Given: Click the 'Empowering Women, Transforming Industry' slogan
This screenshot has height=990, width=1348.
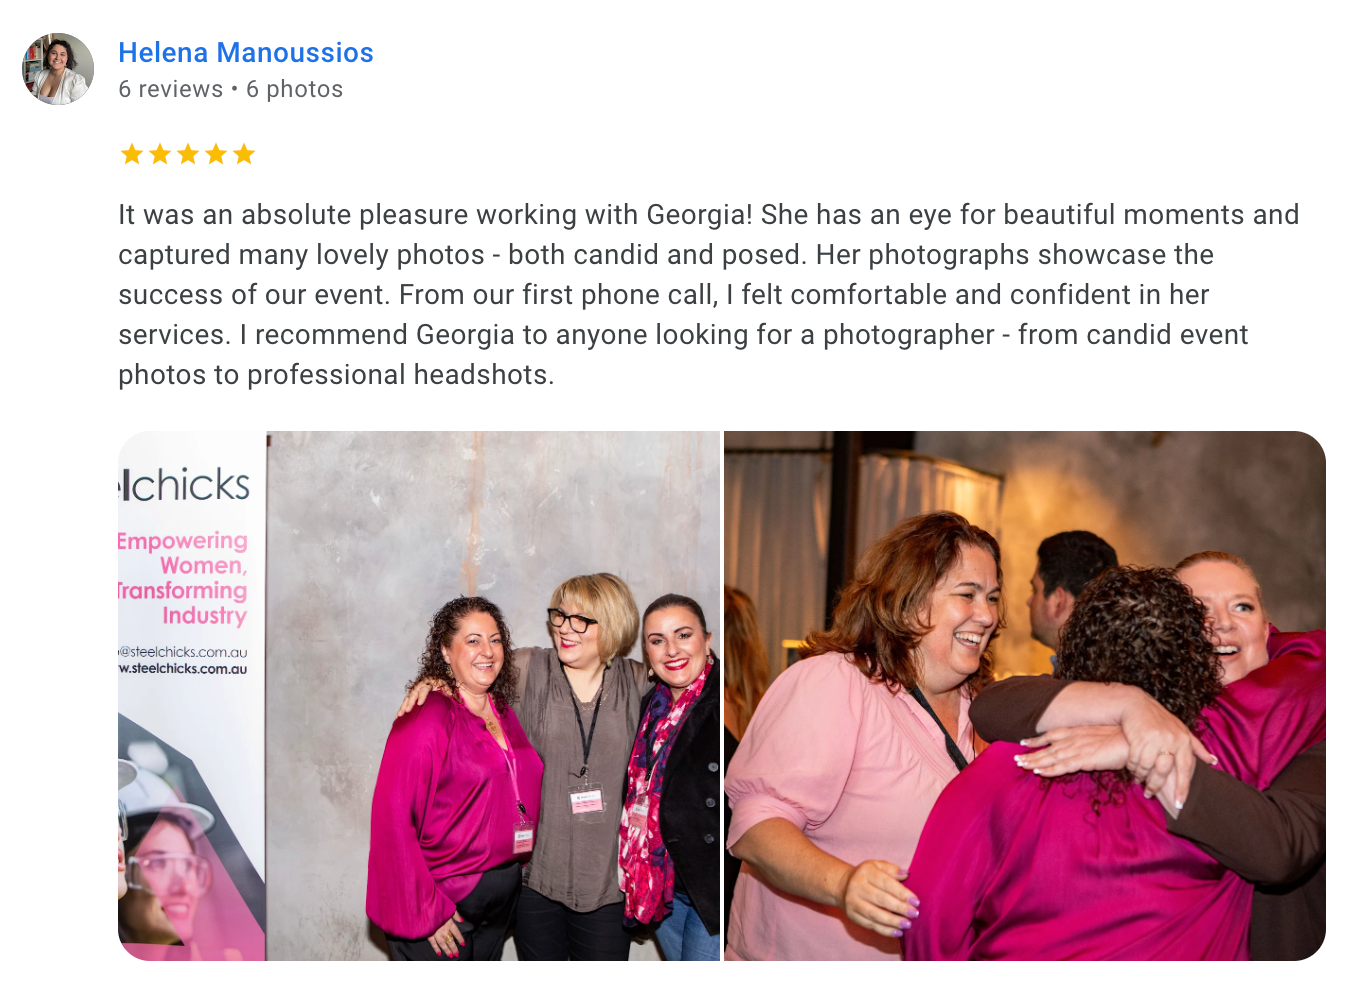Looking at the screenshot, I should 183,578.
